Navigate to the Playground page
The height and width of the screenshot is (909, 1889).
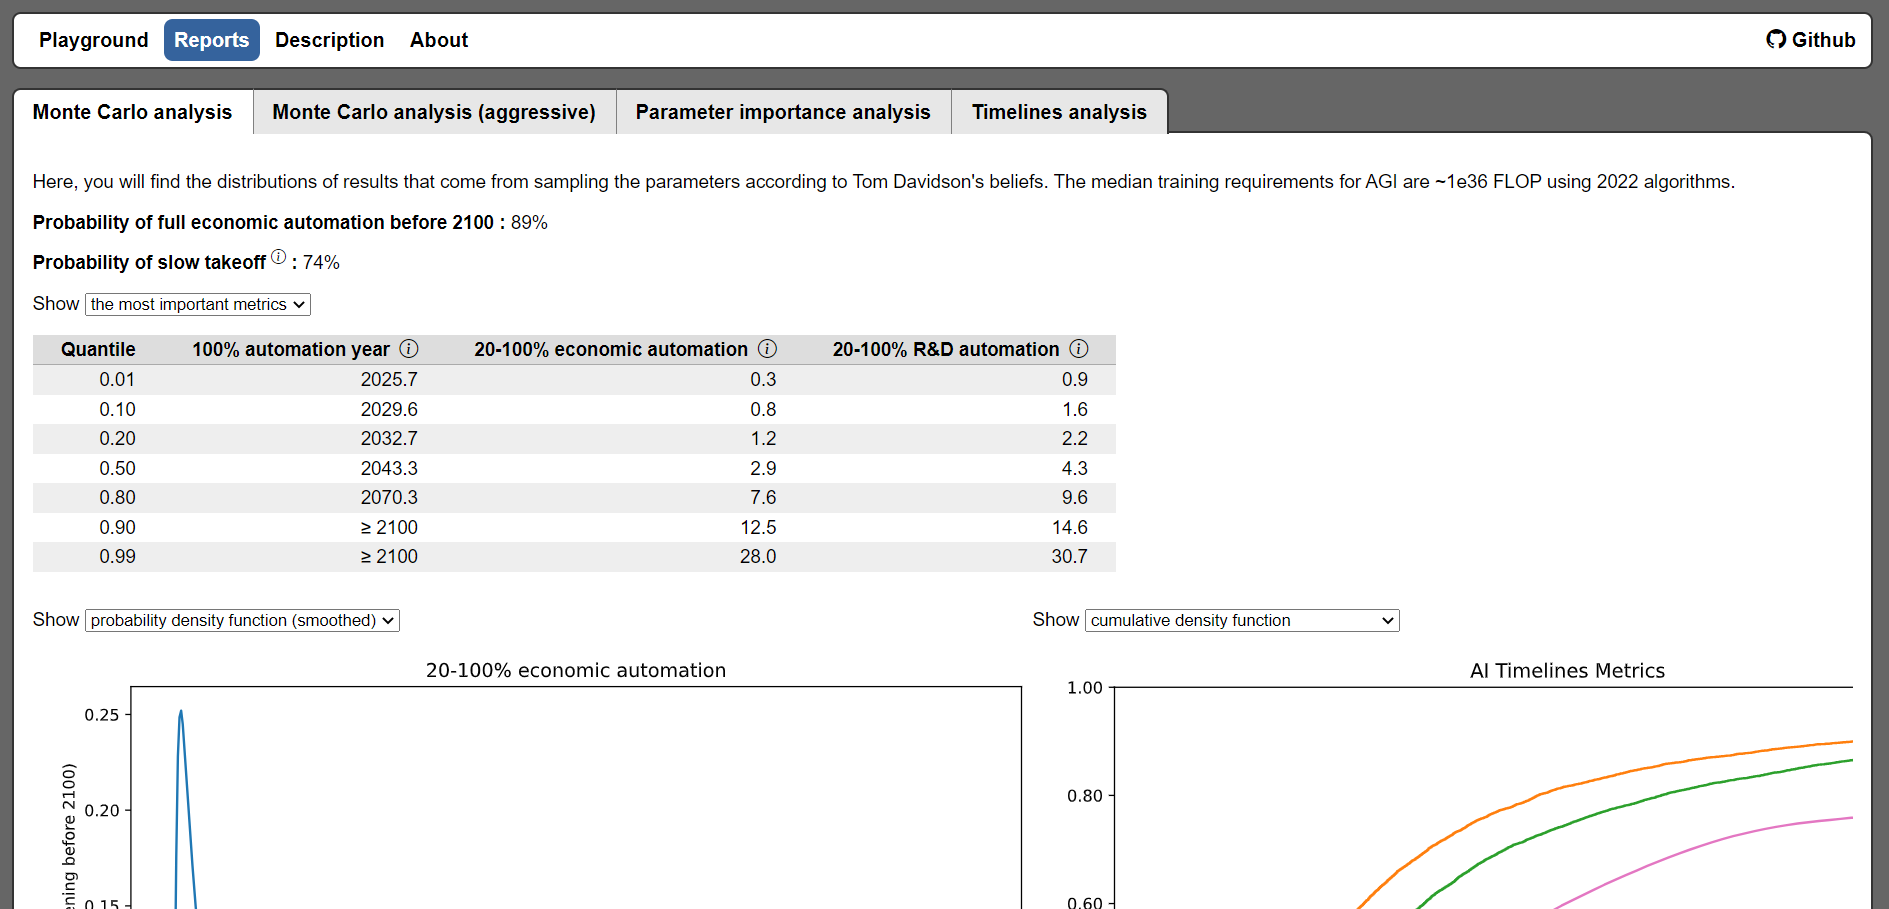click(93, 40)
